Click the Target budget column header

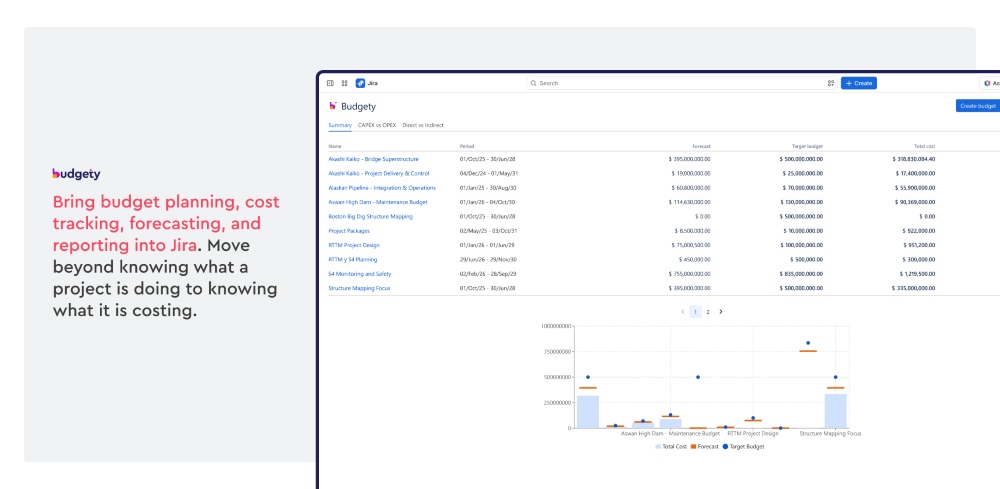pos(807,147)
